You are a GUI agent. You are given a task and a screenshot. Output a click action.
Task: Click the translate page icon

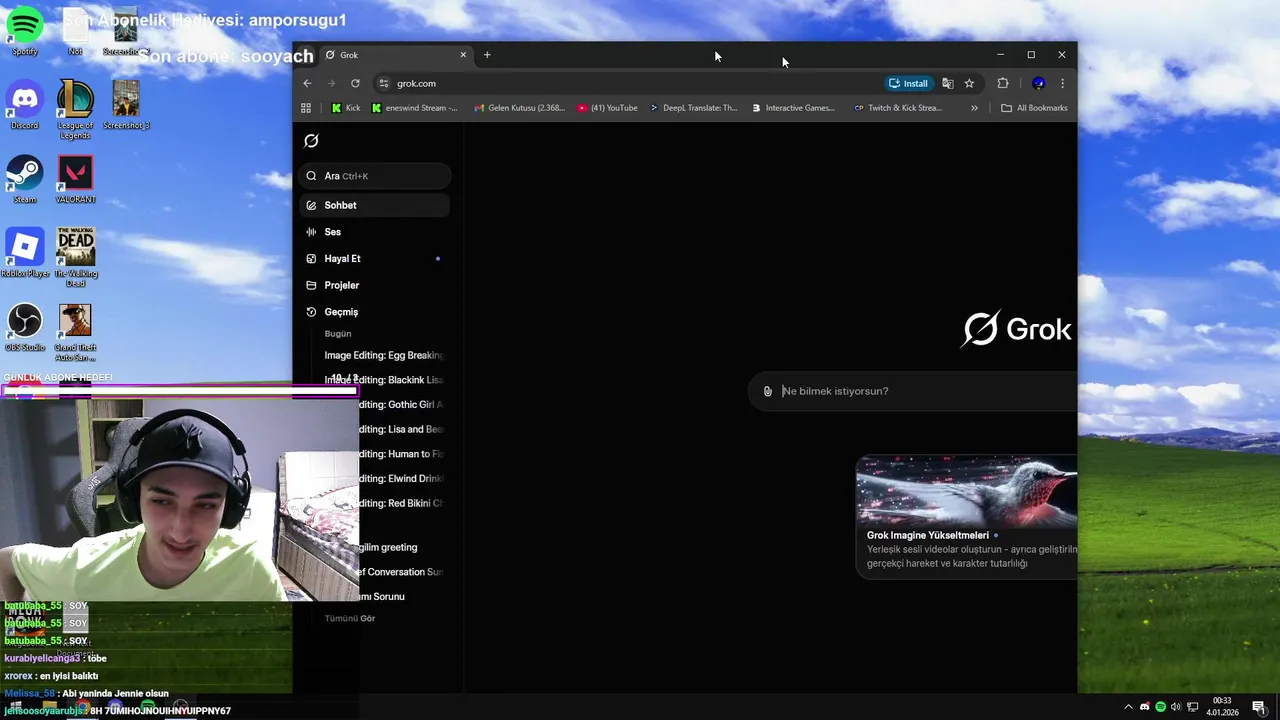(948, 83)
